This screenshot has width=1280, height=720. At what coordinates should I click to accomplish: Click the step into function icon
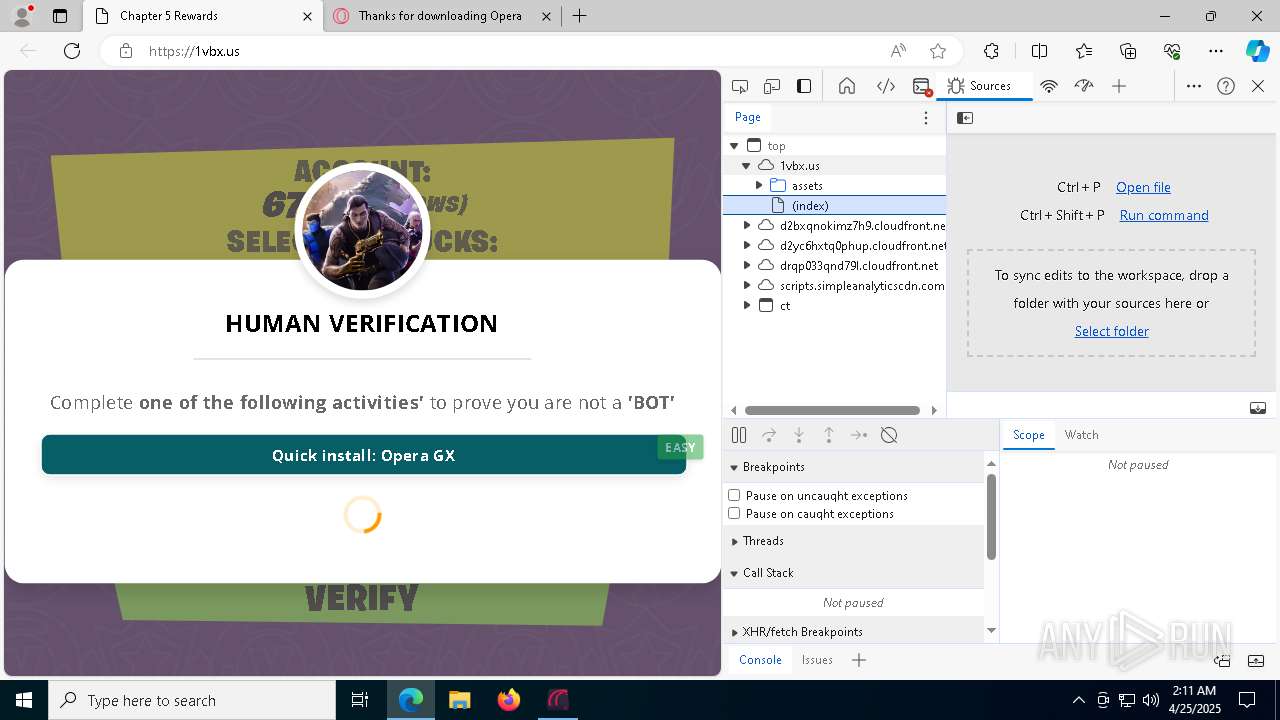click(799, 435)
